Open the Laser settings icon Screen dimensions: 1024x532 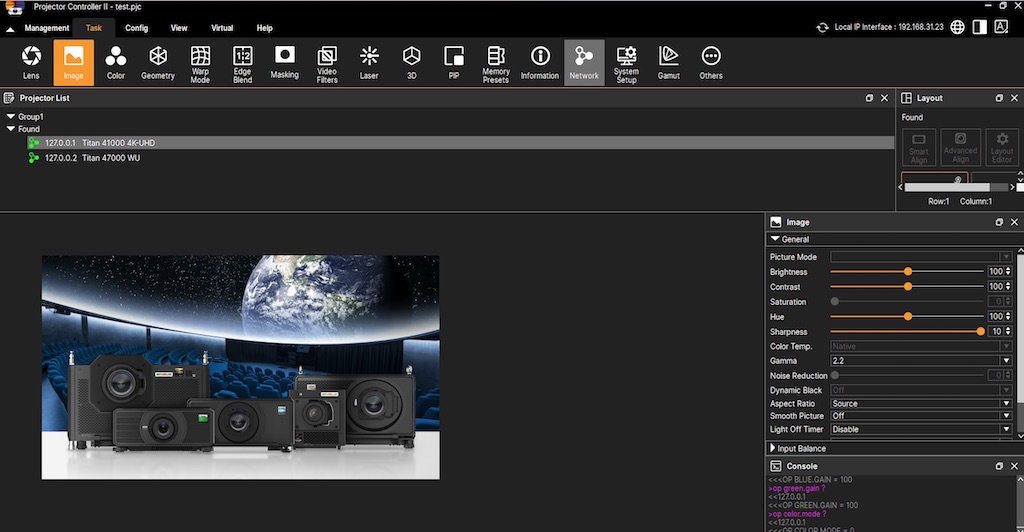(x=369, y=62)
